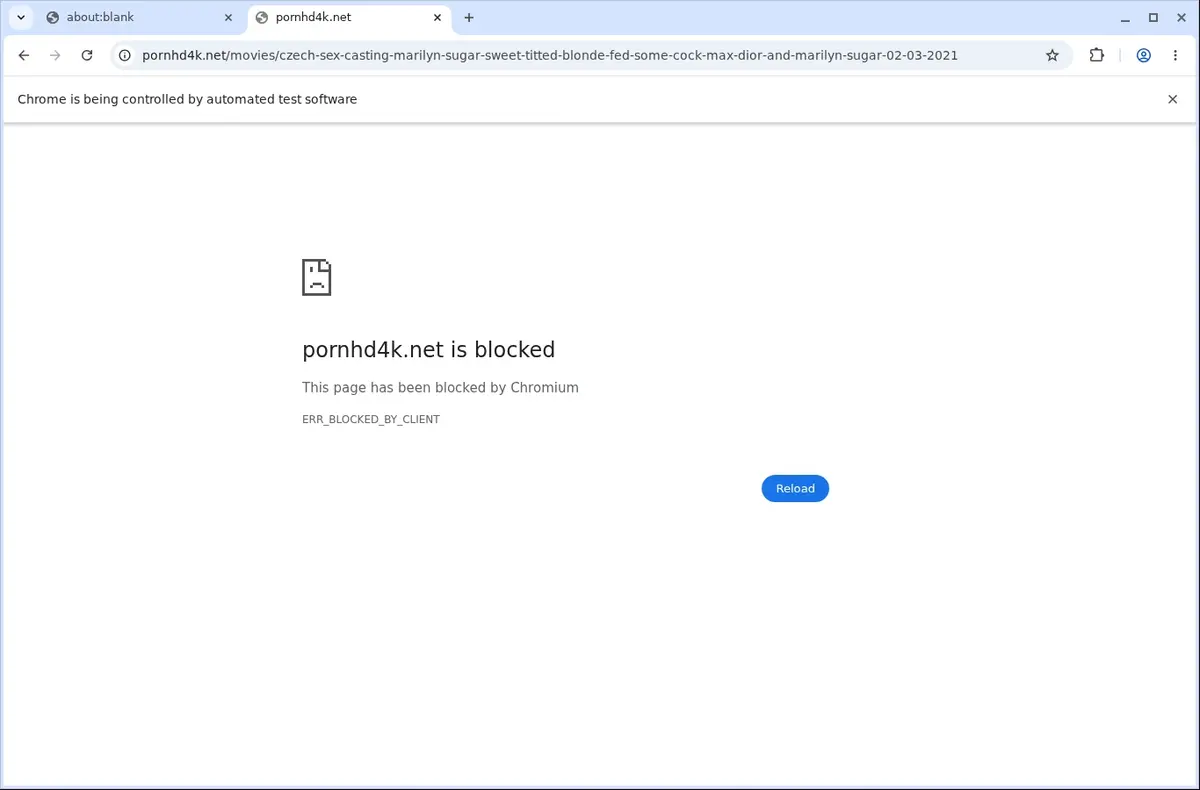Open a new tab with plus button
Viewport: 1200px width, 790px height.
point(469,17)
